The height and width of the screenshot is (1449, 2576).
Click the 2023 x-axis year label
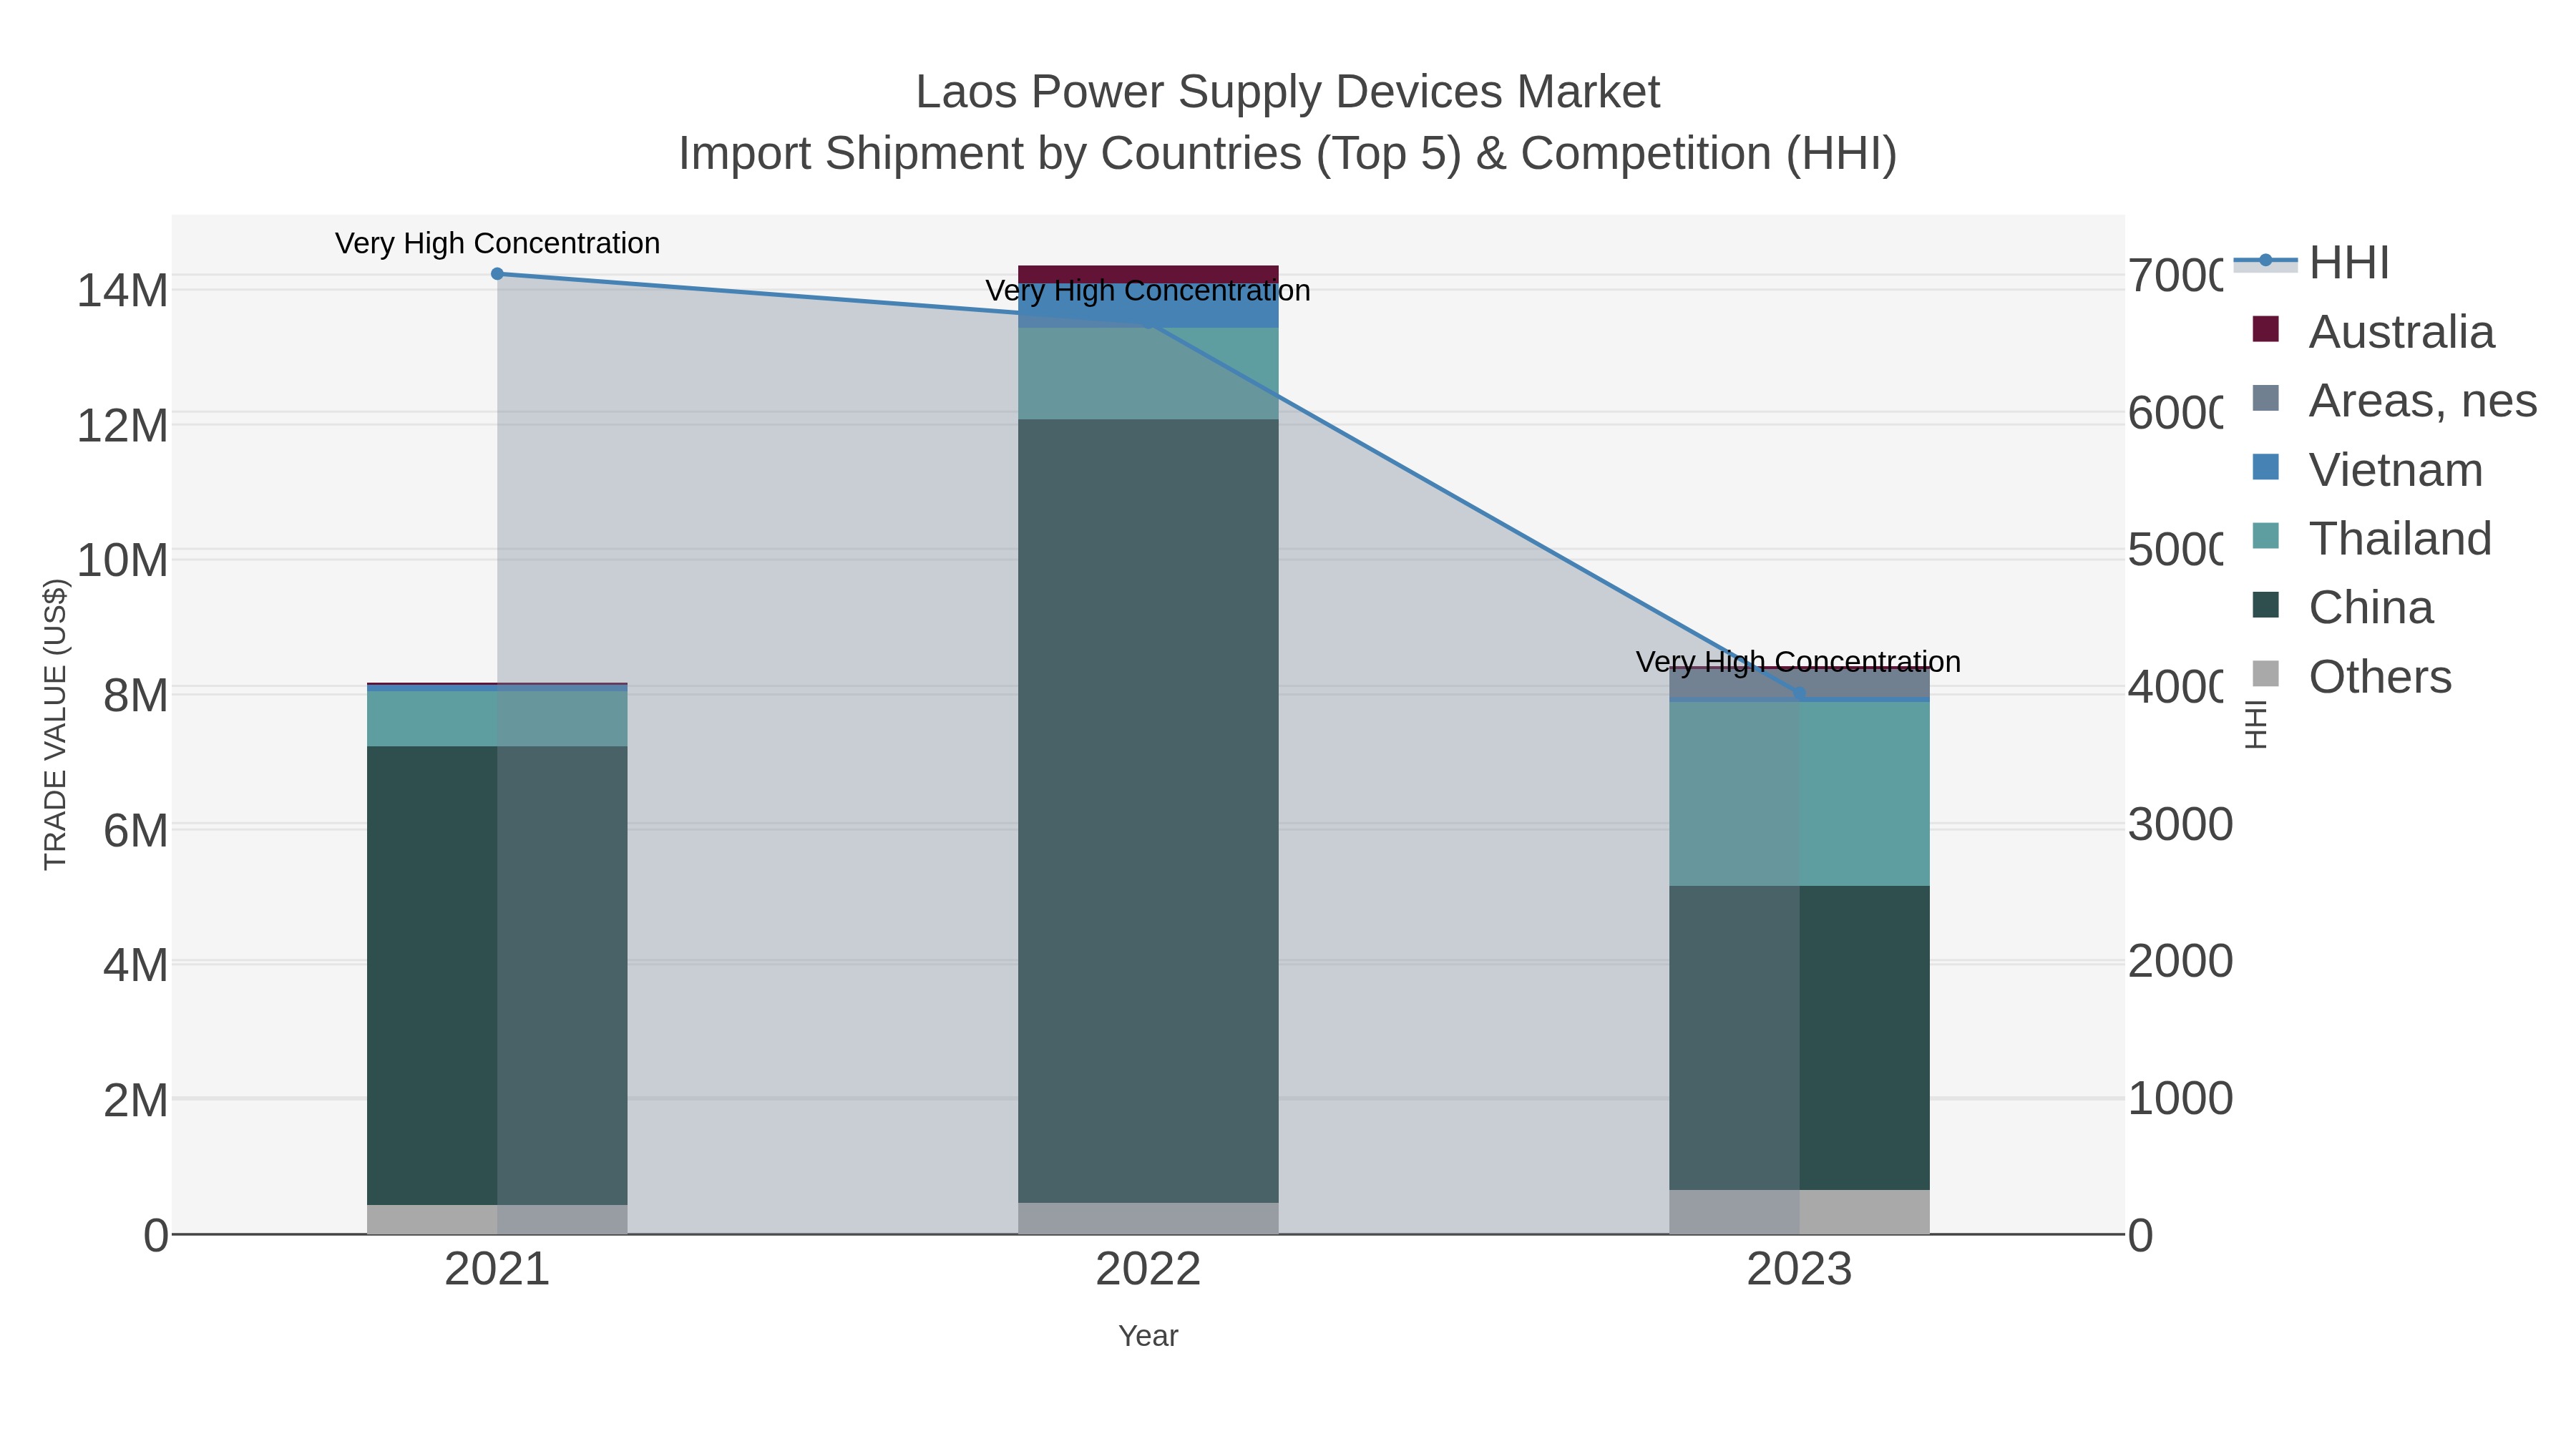pos(1799,1270)
